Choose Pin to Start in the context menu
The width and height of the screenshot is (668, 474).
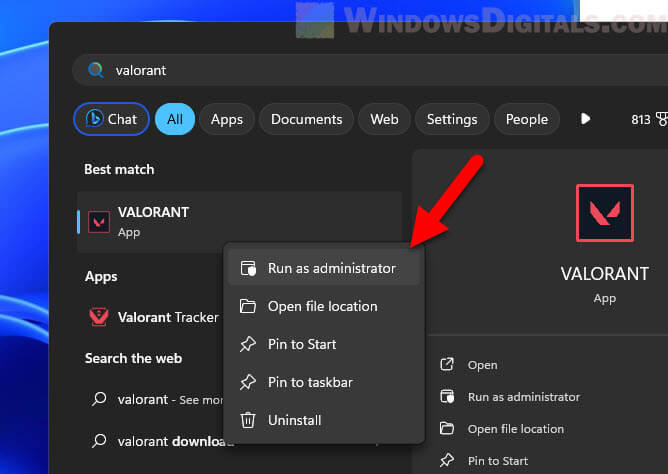[324, 344]
